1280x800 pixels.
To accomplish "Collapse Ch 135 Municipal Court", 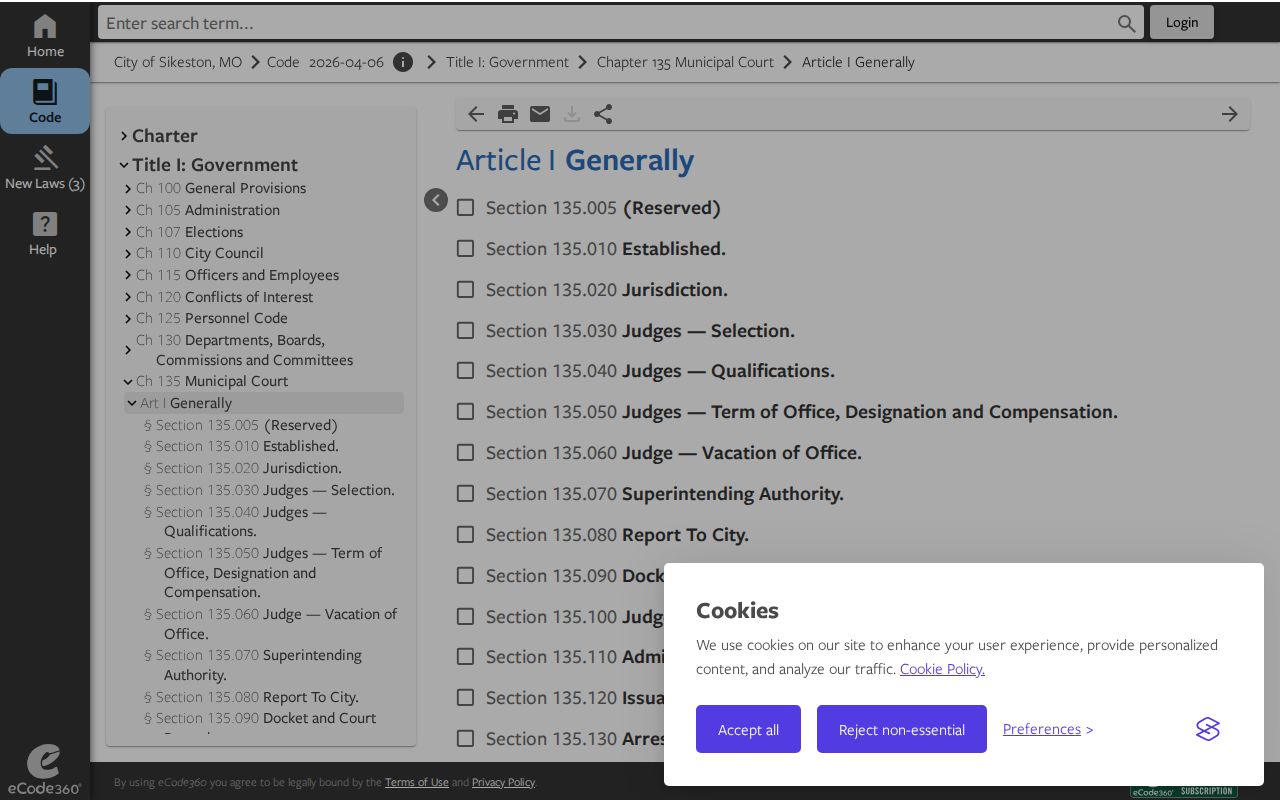I will click(x=128, y=381).
